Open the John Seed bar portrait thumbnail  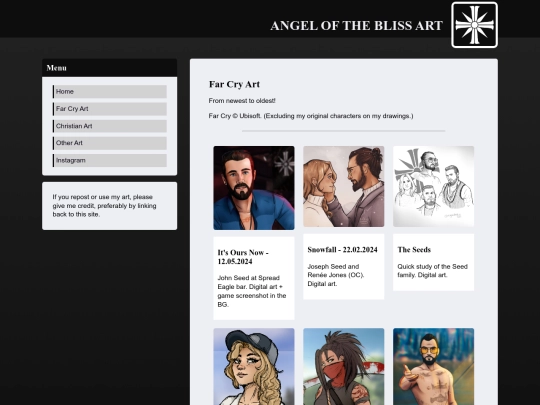click(254, 188)
